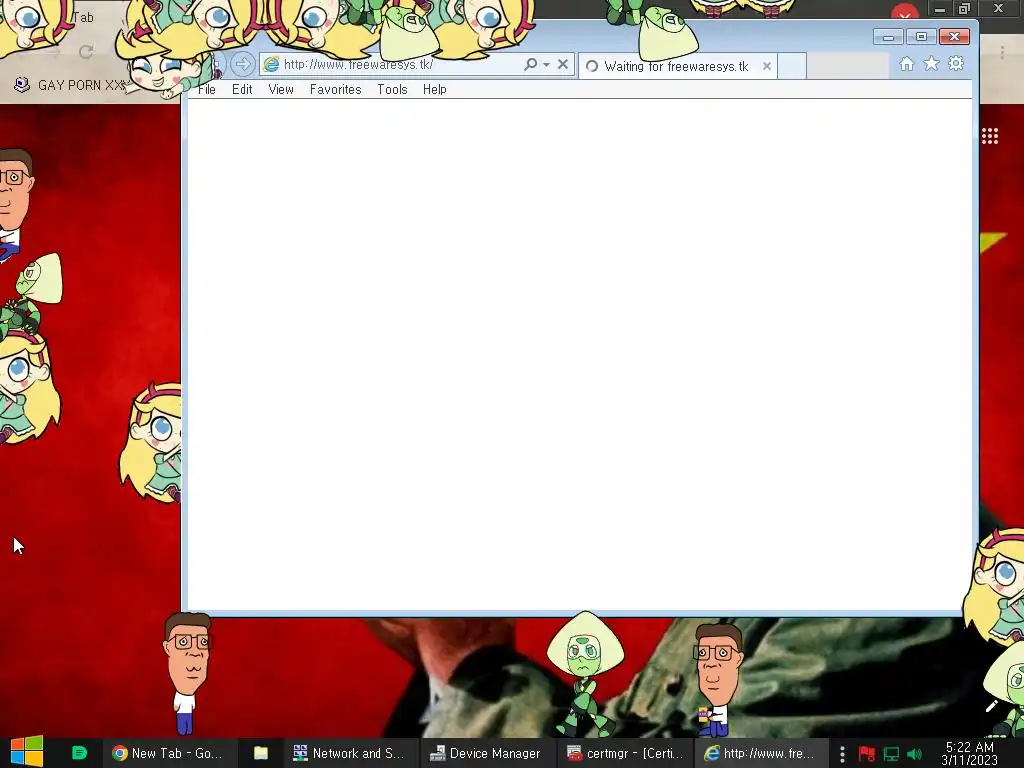The image size is (1024, 768).
Task: Open the Edit menu
Action: pos(242,89)
